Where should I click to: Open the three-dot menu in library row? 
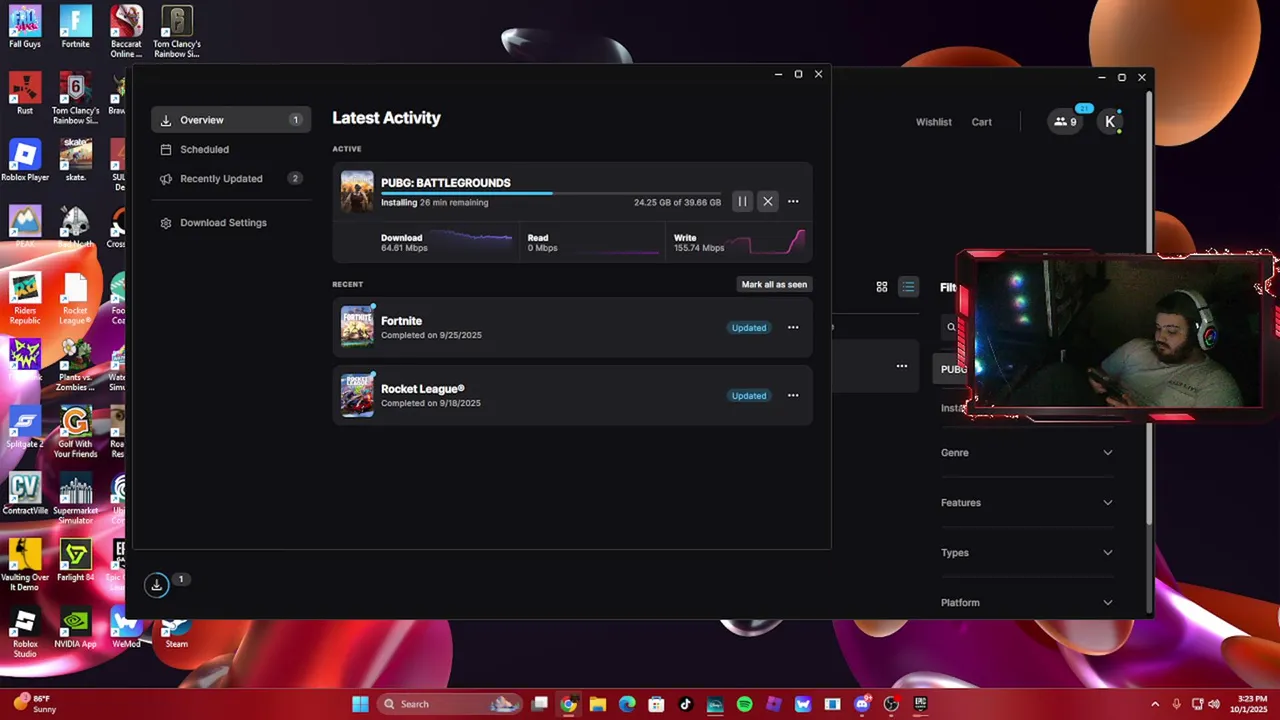[902, 366]
